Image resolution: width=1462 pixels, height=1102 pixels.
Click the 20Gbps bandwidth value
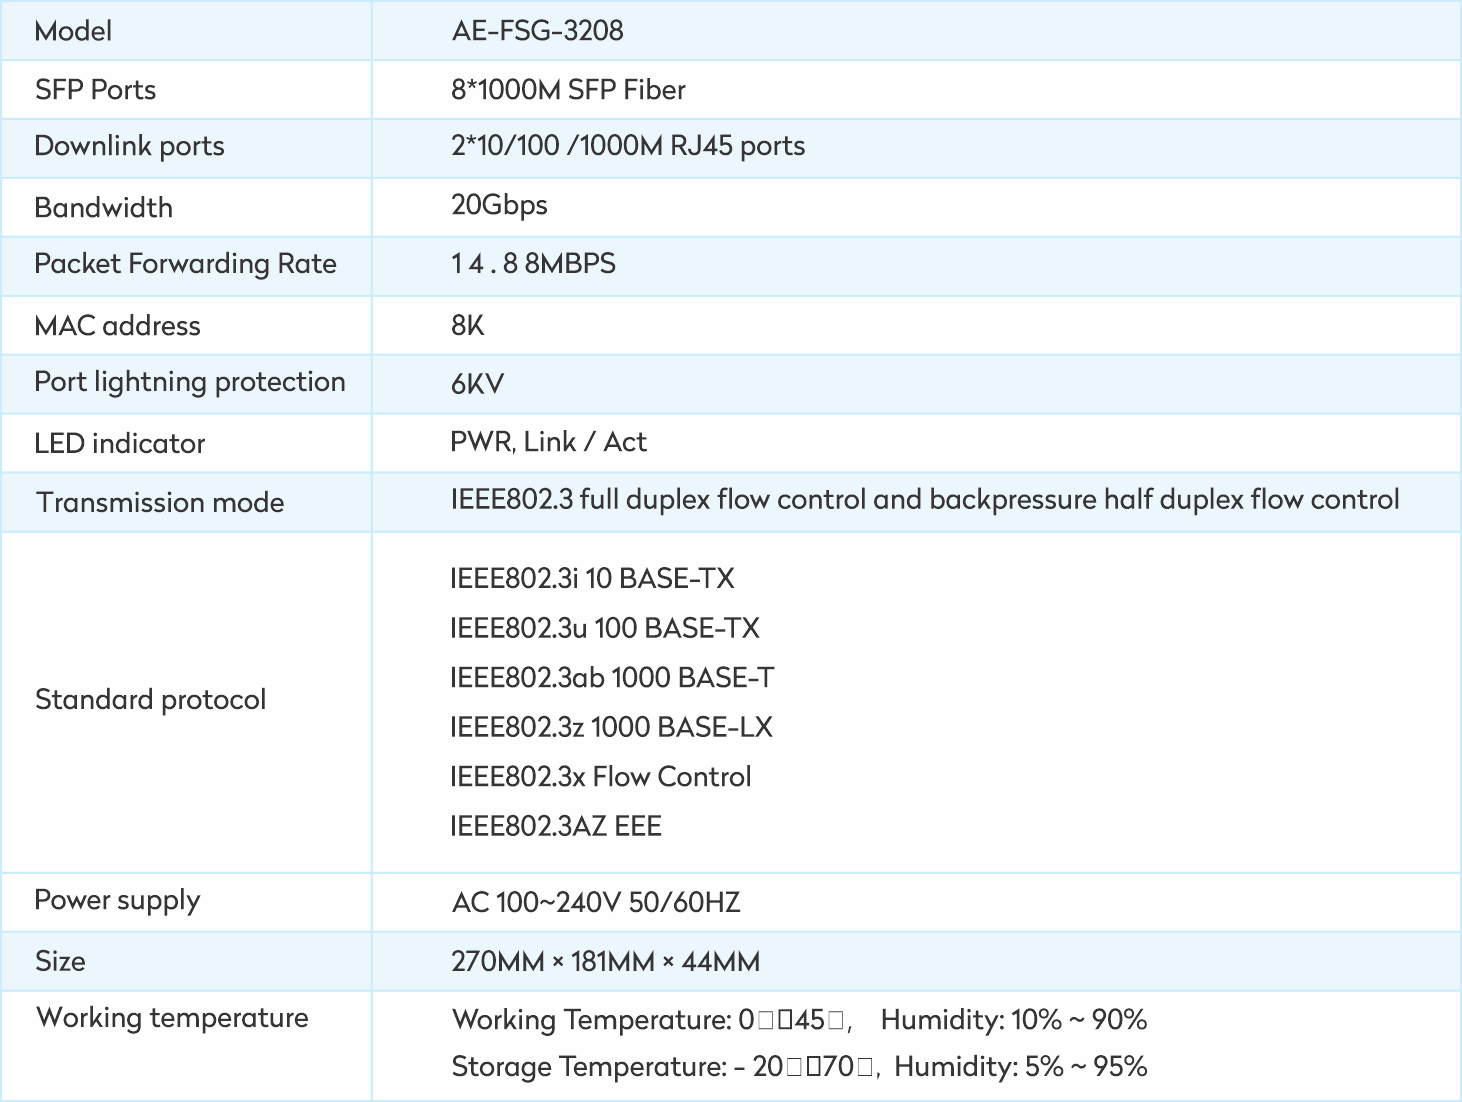(499, 205)
